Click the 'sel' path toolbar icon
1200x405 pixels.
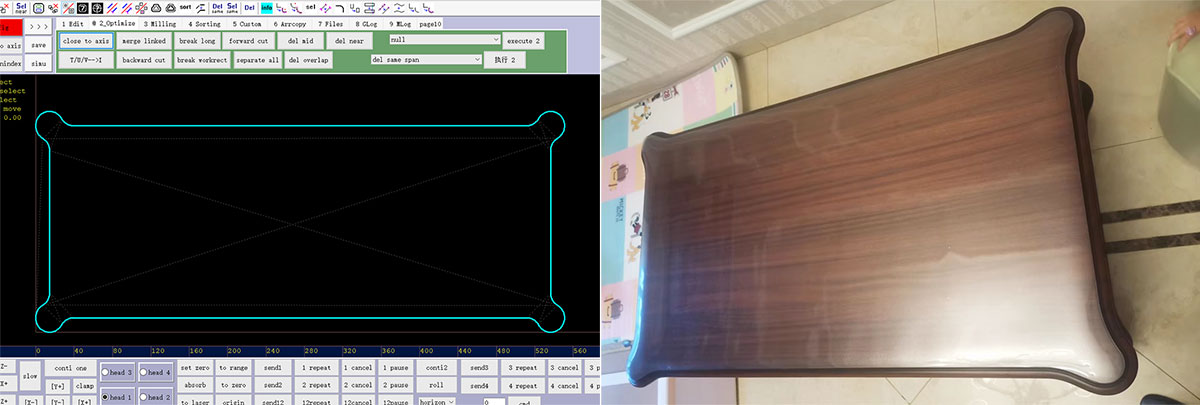click(310, 8)
